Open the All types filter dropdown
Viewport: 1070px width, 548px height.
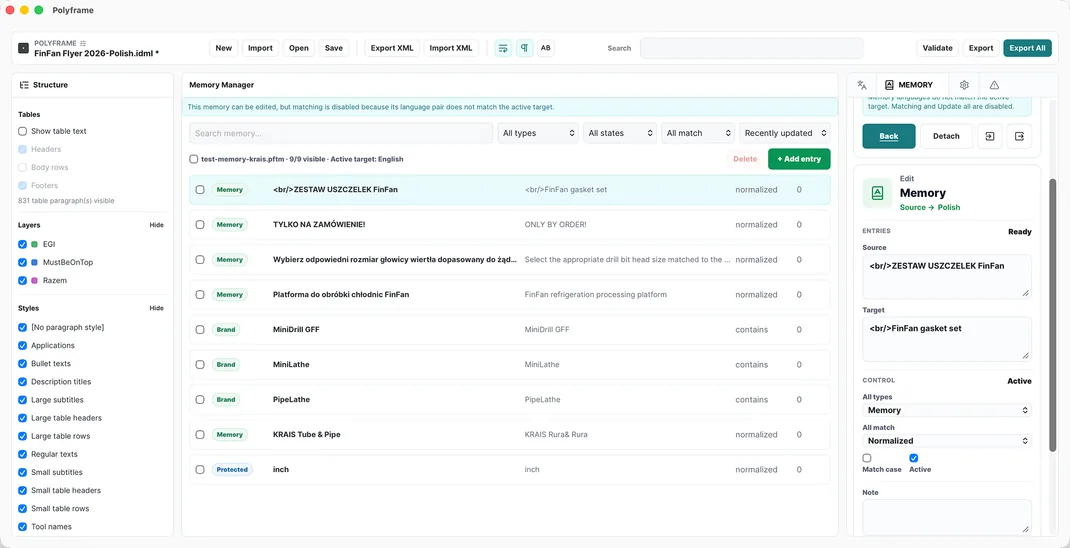(538, 133)
